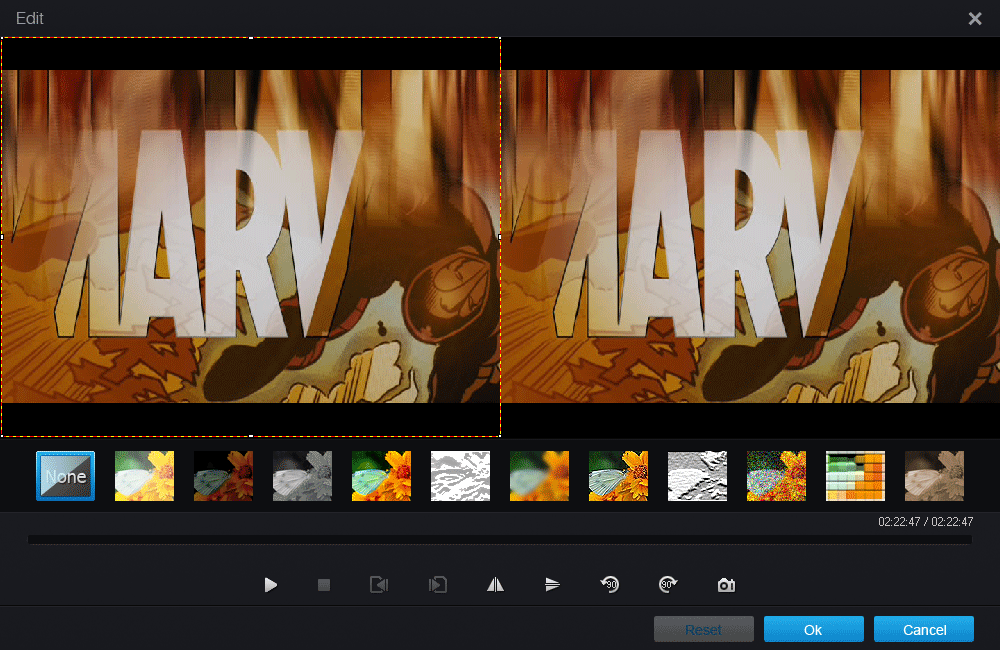Confirm edits with the Ok button
Viewport: 1000px width, 650px height.
coord(814,630)
